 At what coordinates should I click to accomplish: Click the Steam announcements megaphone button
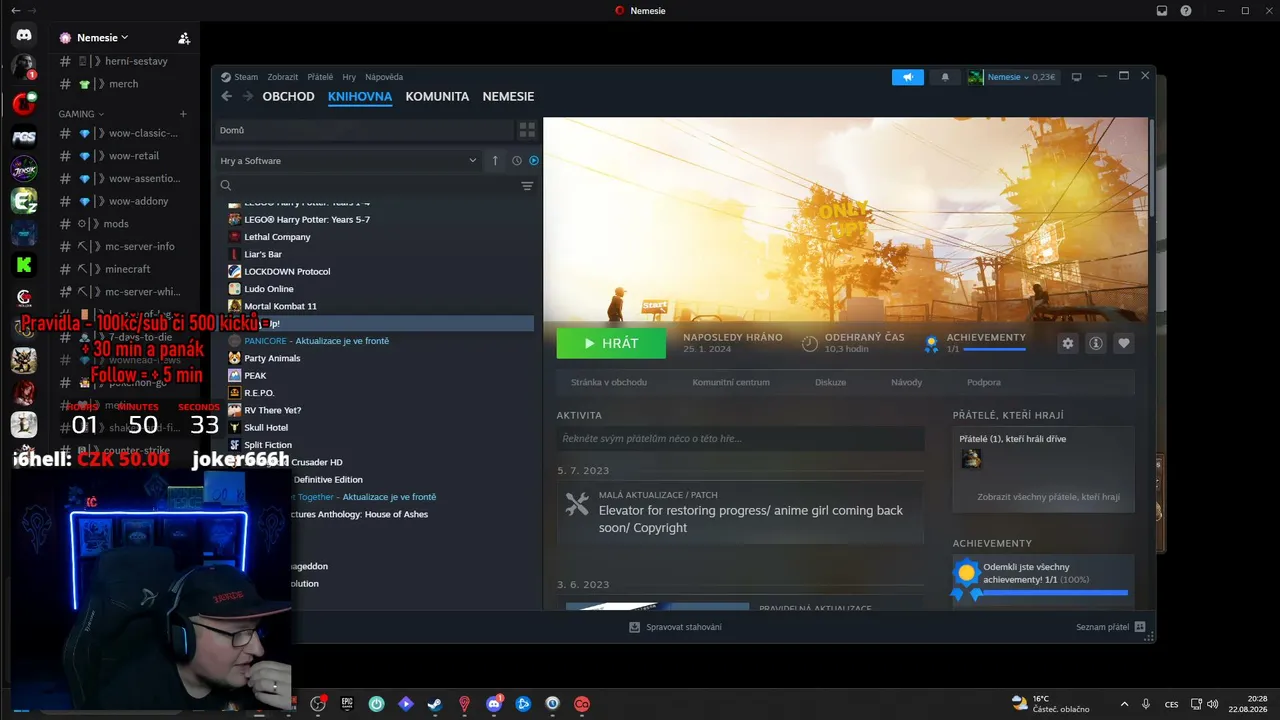908,77
